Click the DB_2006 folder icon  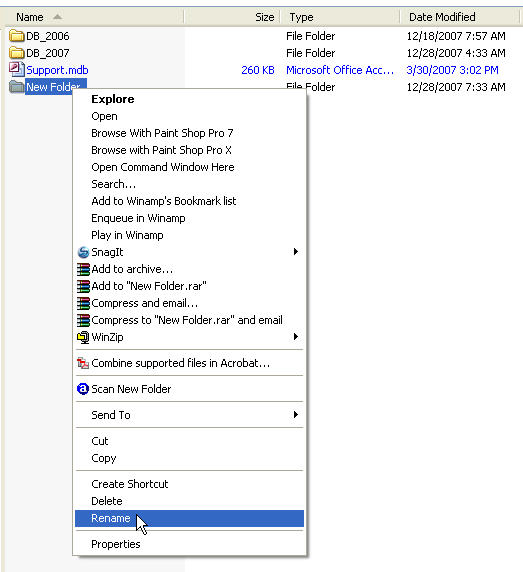coord(16,36)
